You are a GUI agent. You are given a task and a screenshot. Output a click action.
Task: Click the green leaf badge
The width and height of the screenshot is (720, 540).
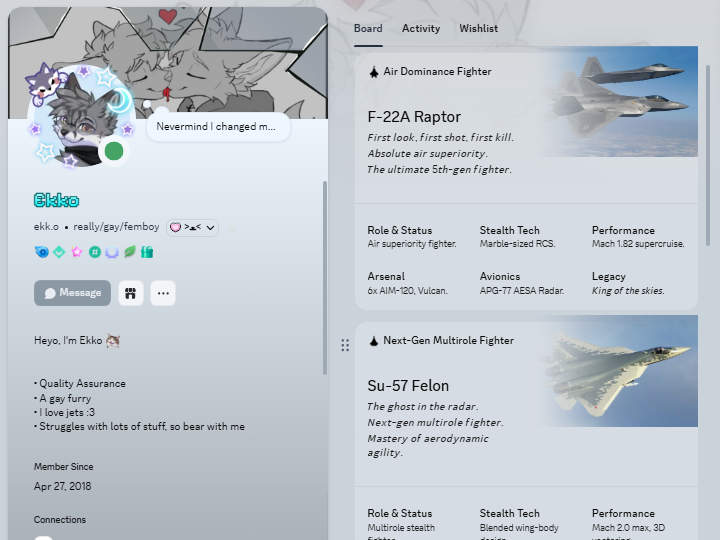[130, 252]
